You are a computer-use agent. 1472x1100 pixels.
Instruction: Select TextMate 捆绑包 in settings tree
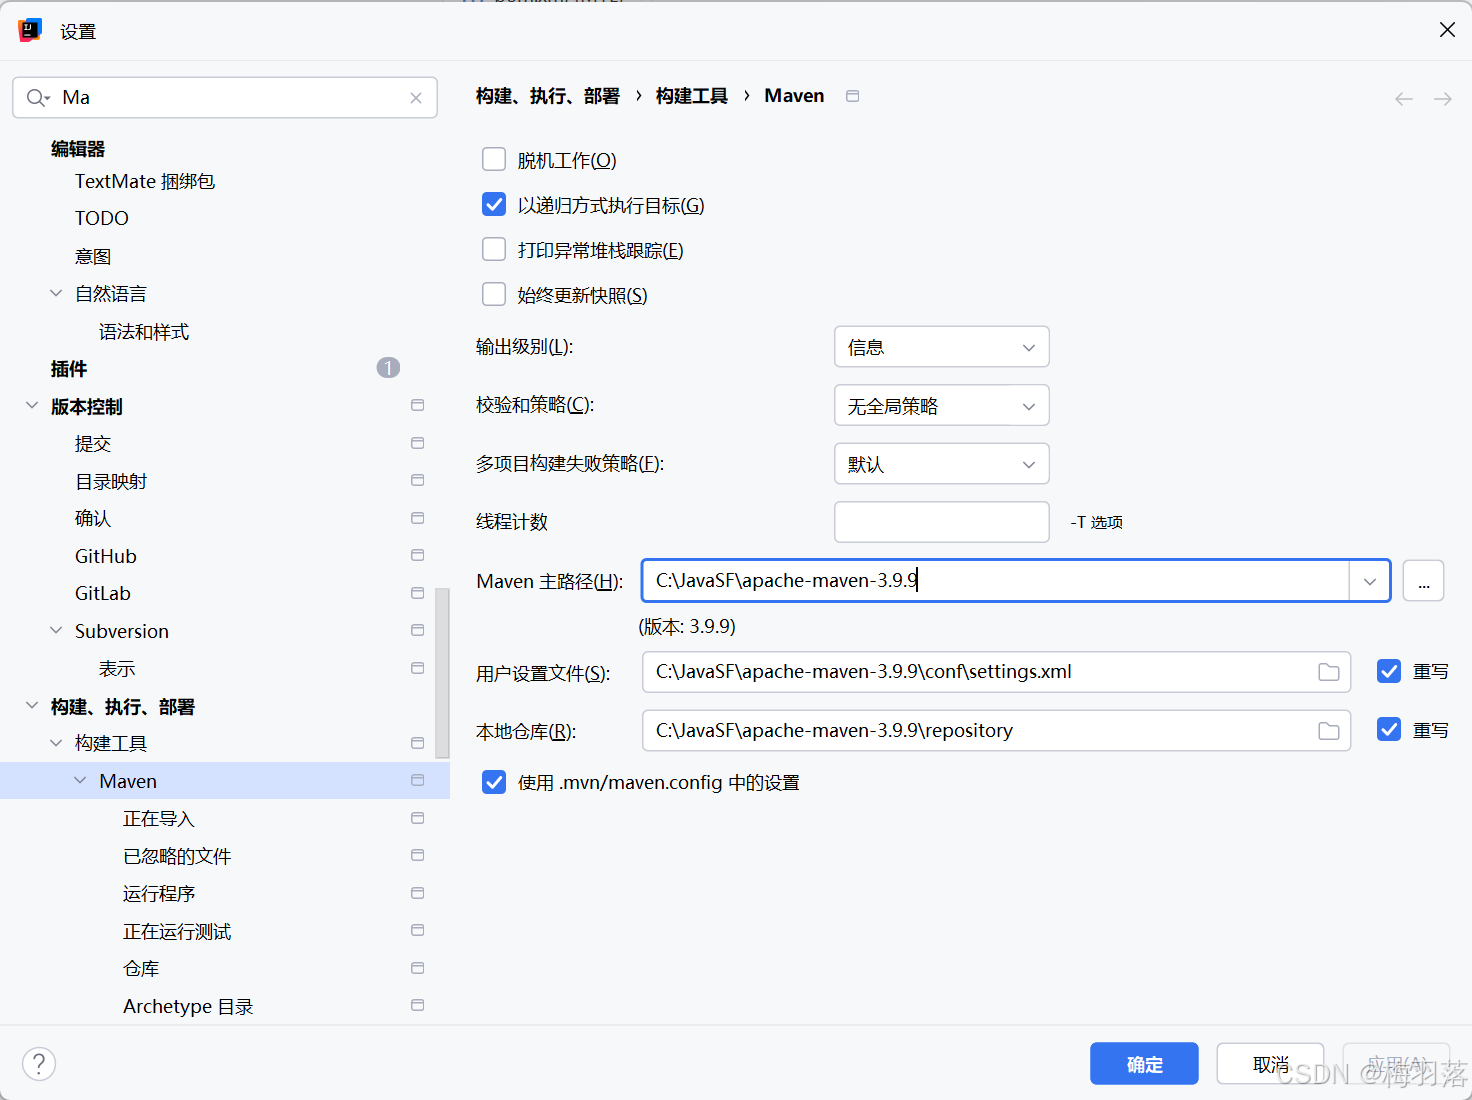(x=145, y=181)
